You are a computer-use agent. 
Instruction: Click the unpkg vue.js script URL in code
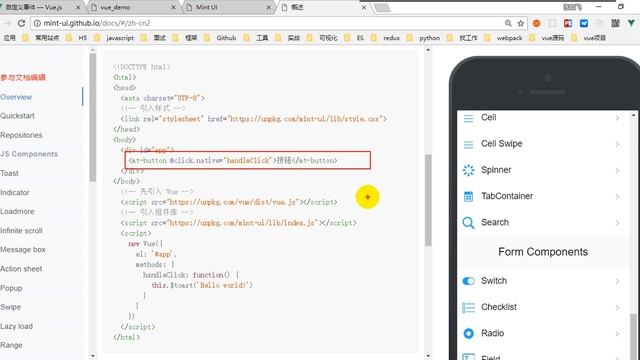coord(233,202)
